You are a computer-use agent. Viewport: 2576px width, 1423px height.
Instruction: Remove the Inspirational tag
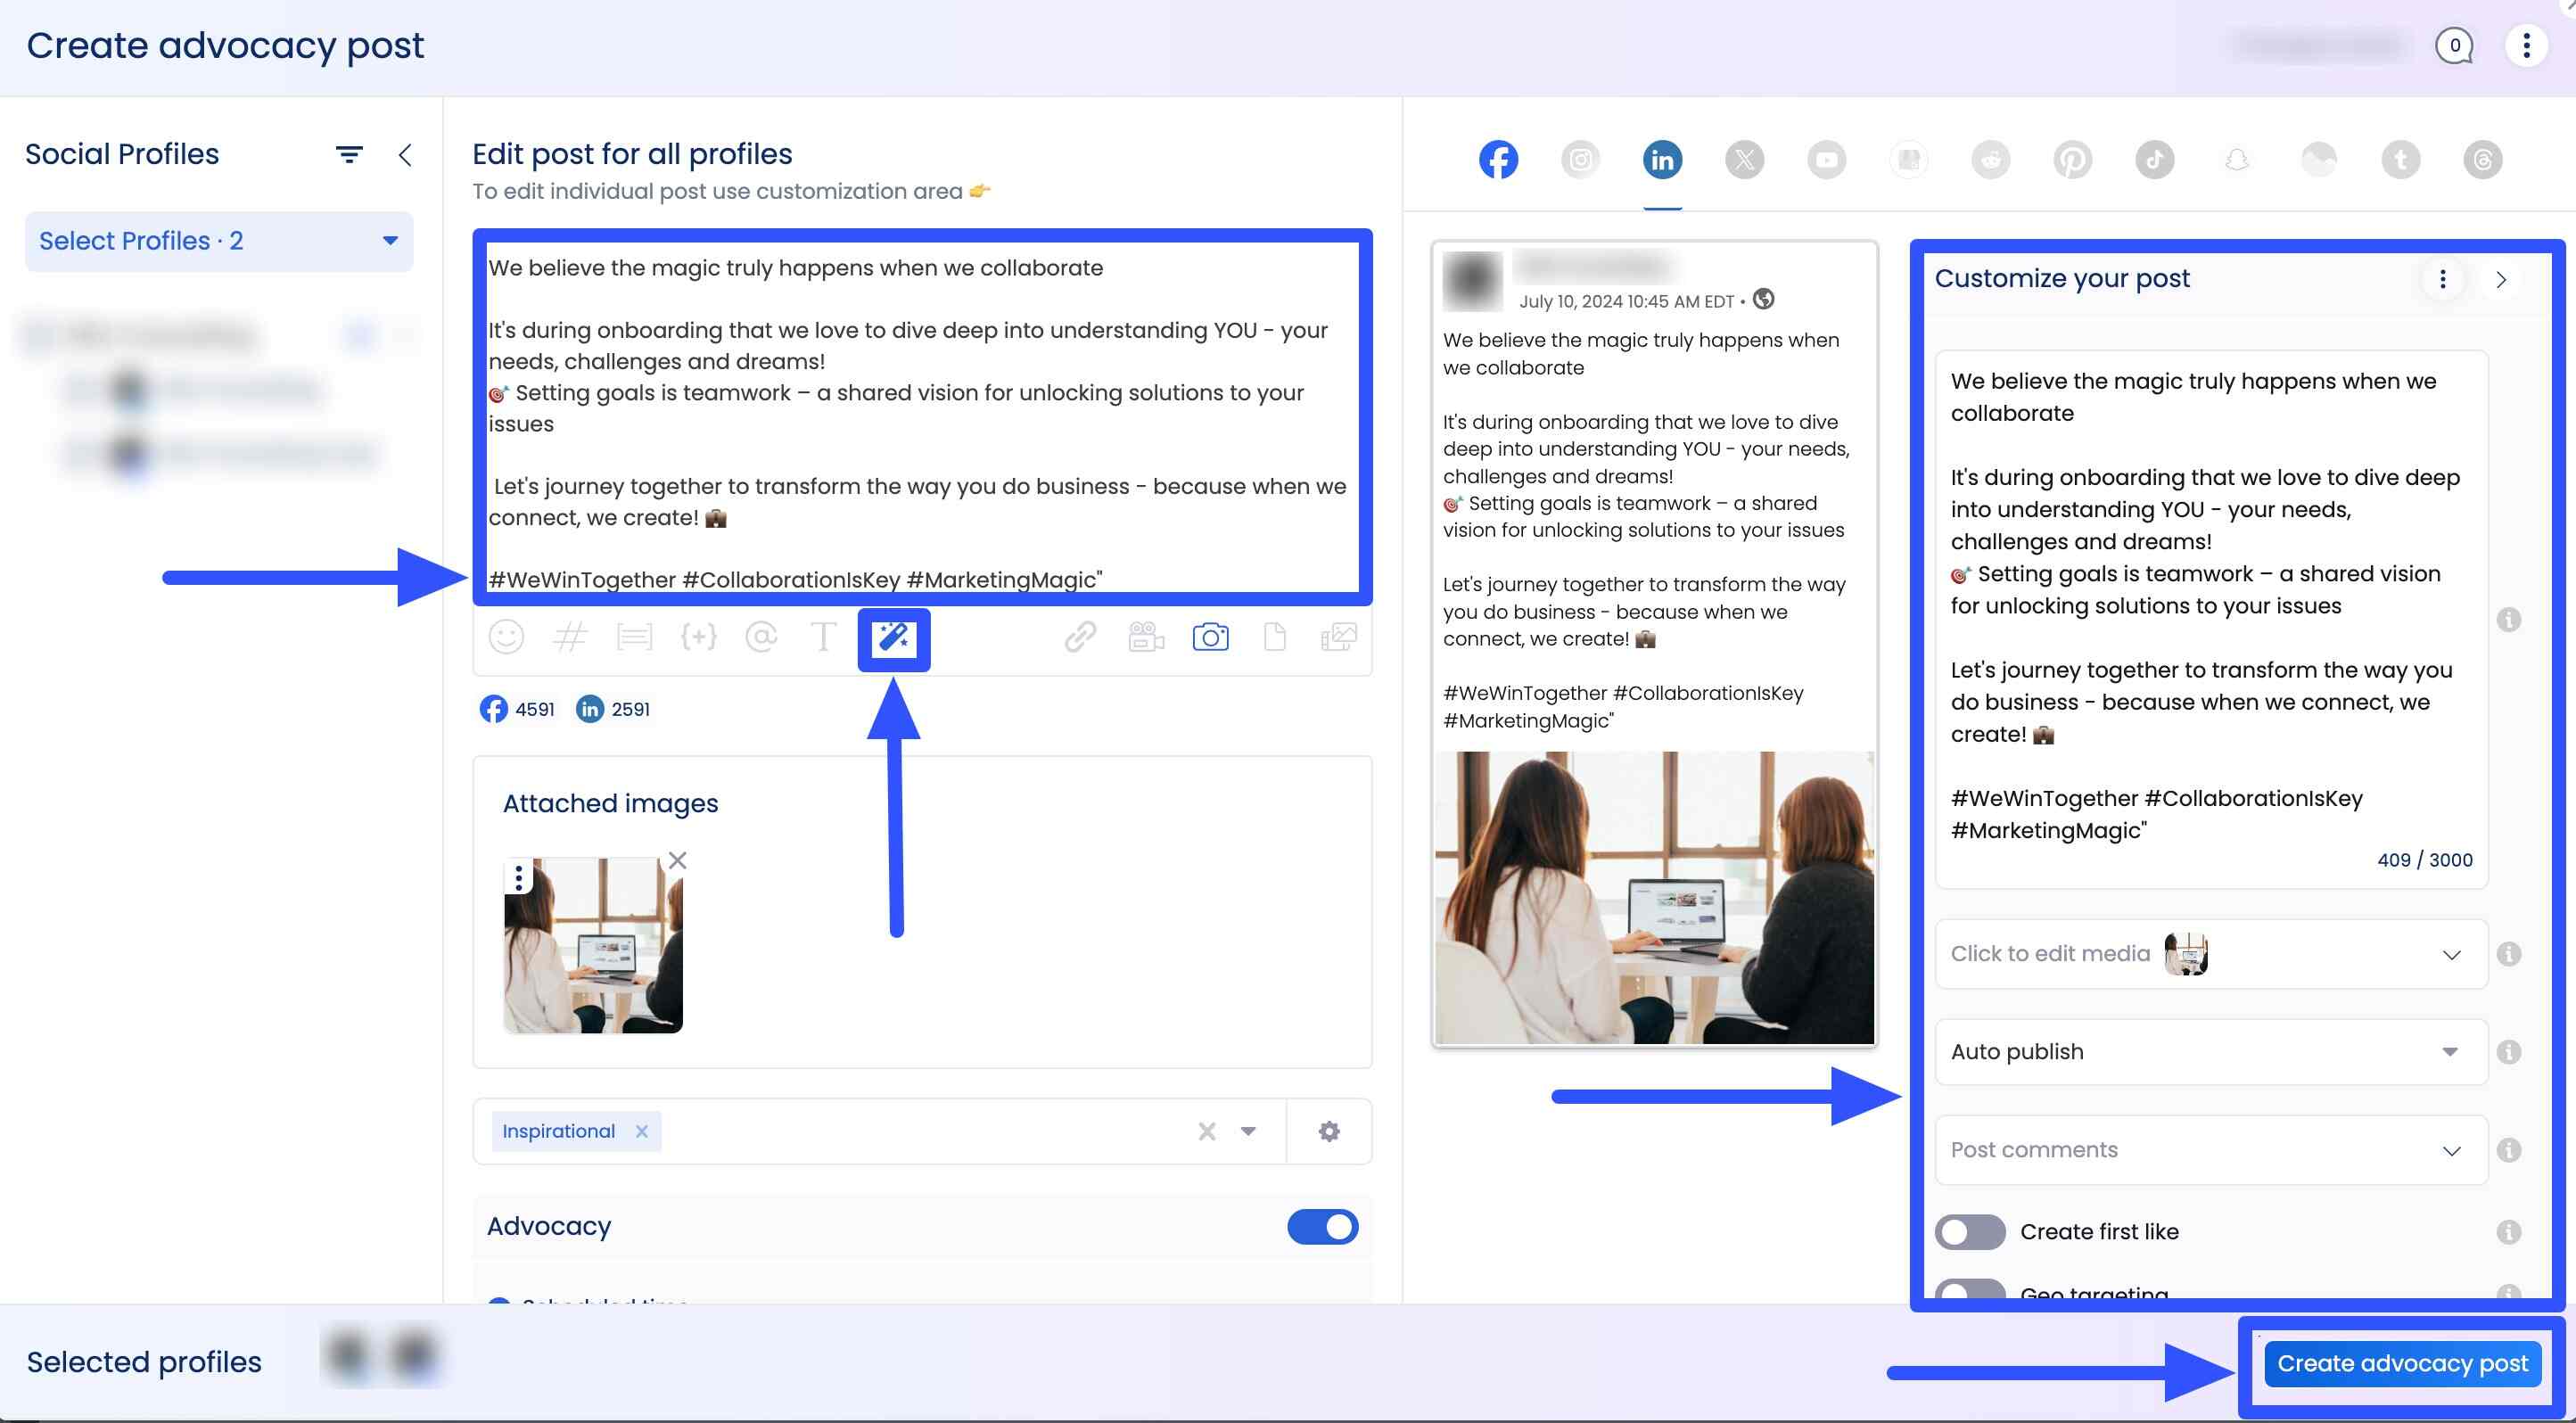pyautogui.click(x=644, y=1131)
